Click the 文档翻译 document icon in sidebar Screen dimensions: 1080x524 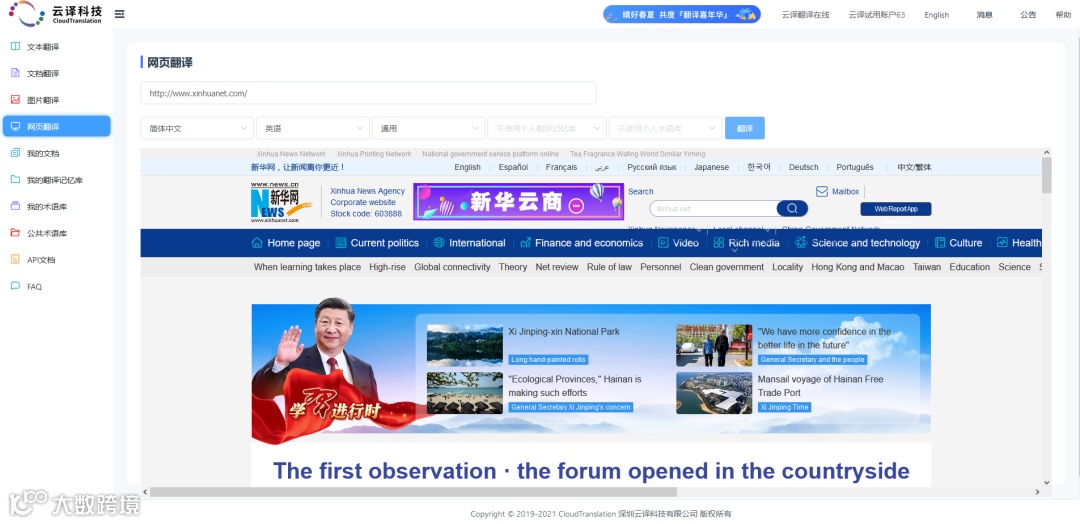15,73
